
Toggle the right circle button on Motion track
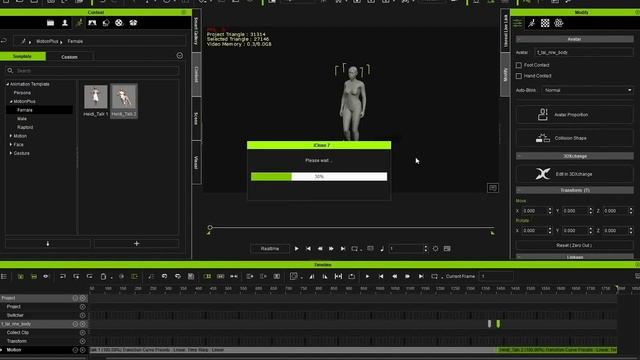[82, 350]
